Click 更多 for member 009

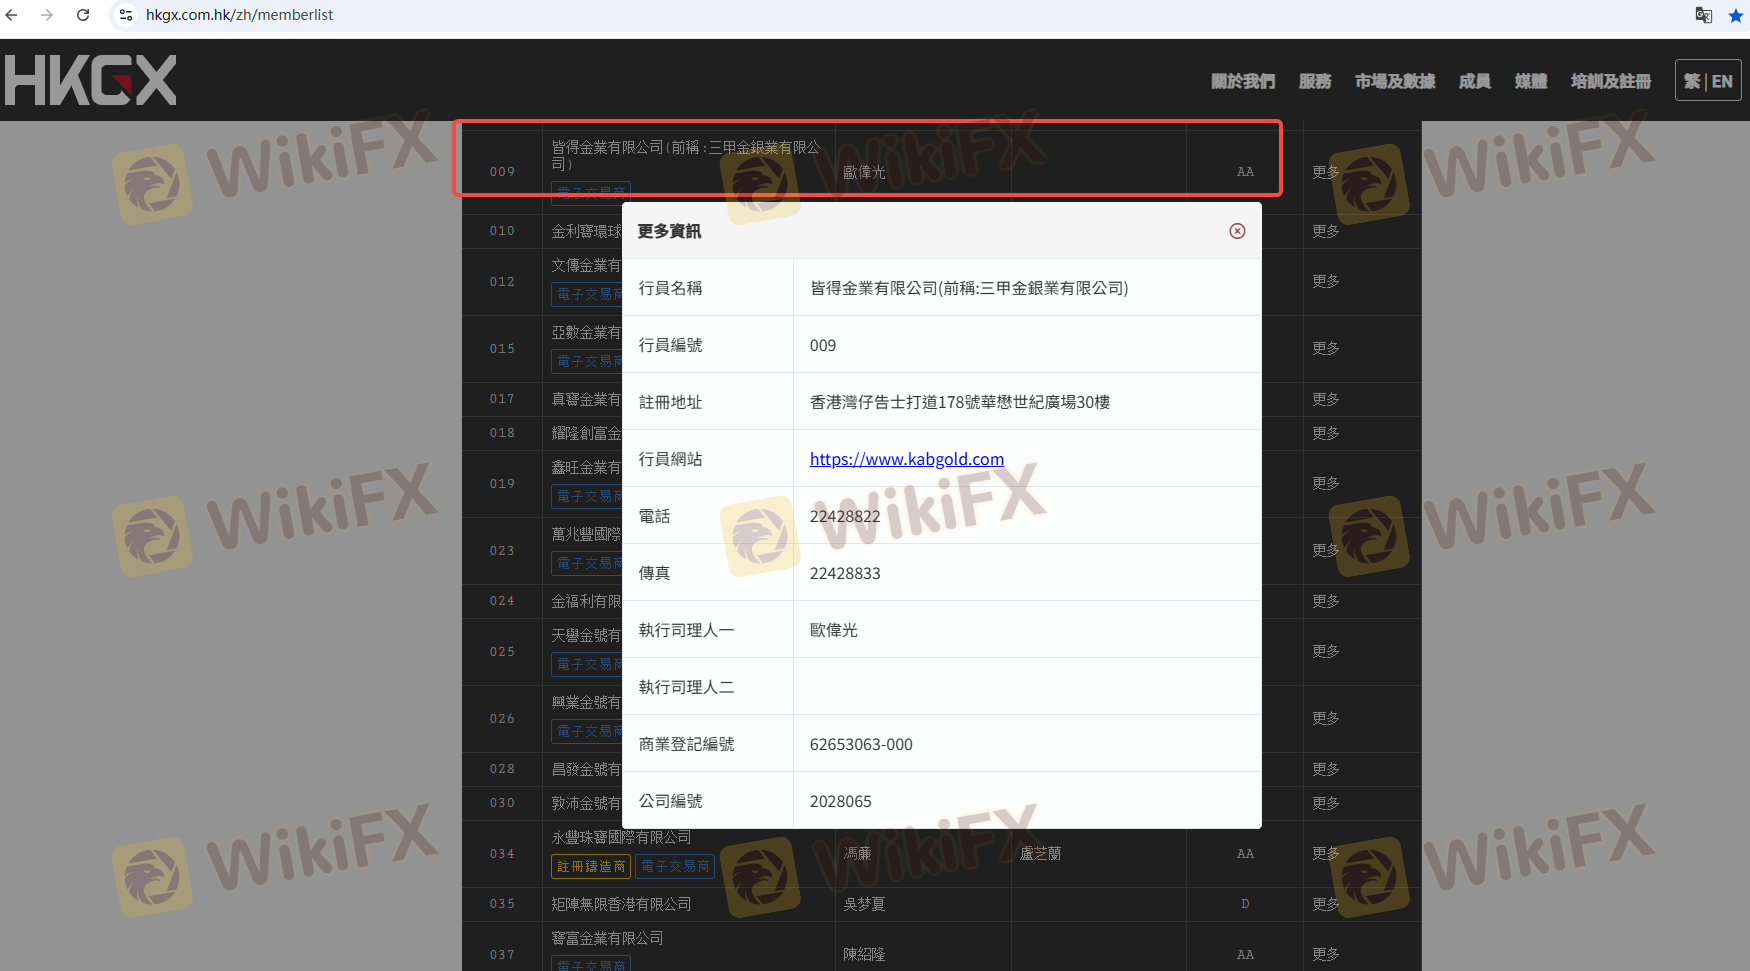(x=1326, y=172)
